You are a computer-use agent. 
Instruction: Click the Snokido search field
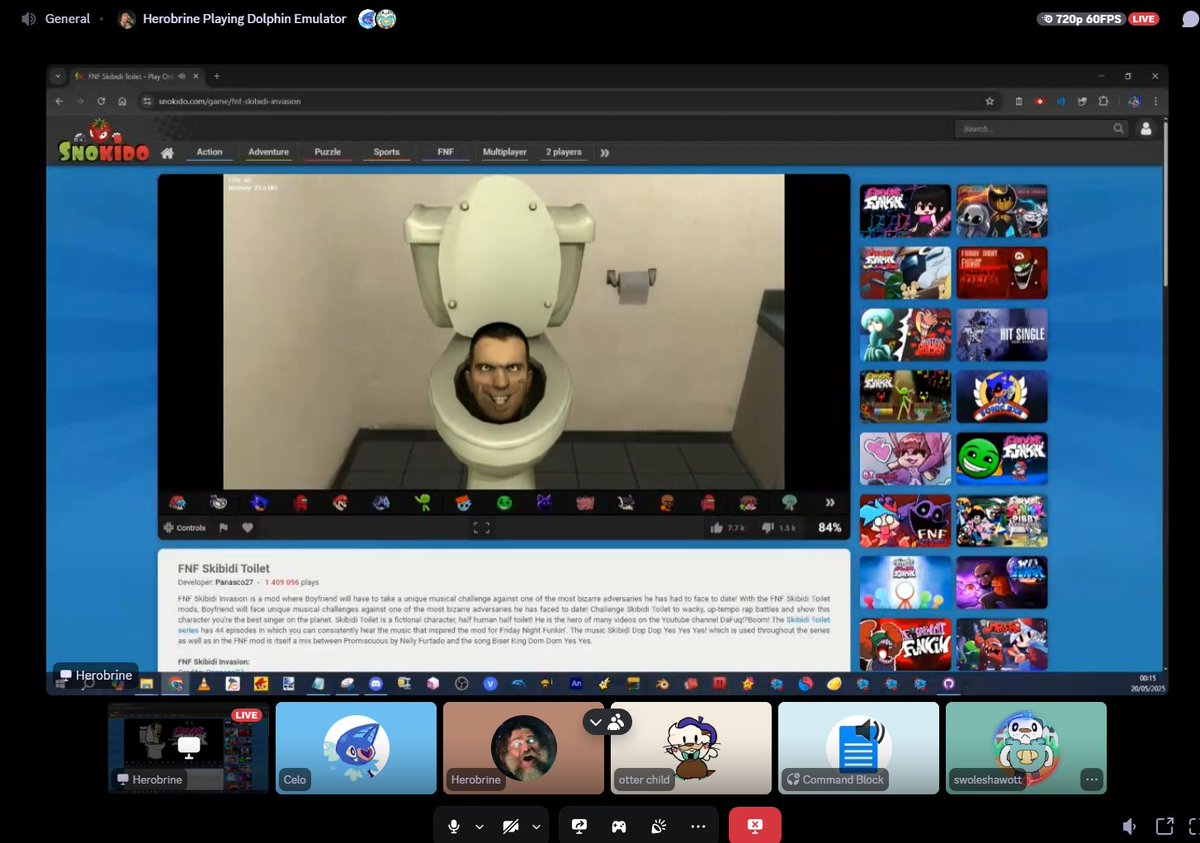tap(1040, 128)
